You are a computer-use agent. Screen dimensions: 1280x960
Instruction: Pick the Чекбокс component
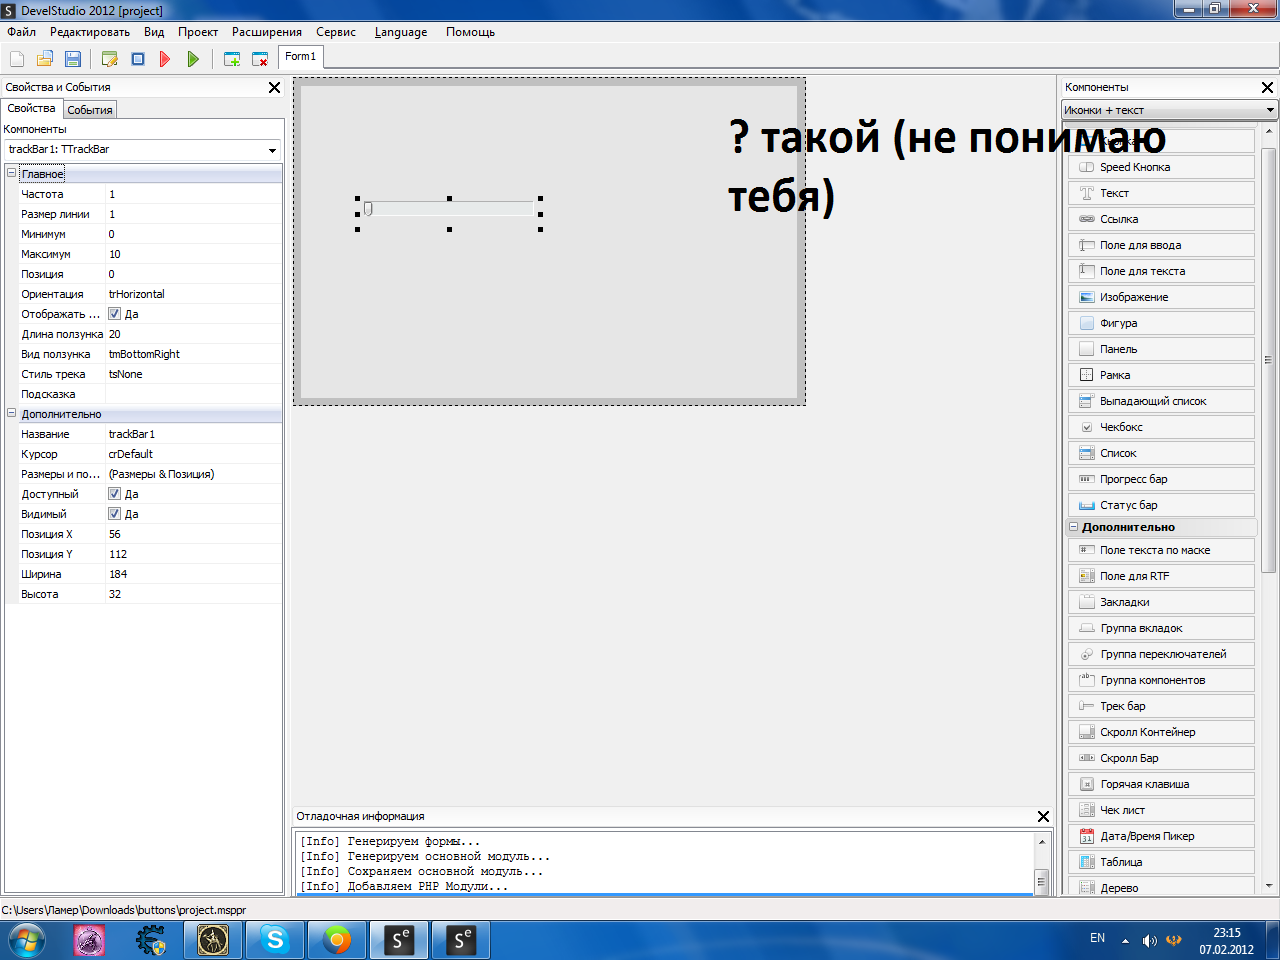pos(1161,427)
